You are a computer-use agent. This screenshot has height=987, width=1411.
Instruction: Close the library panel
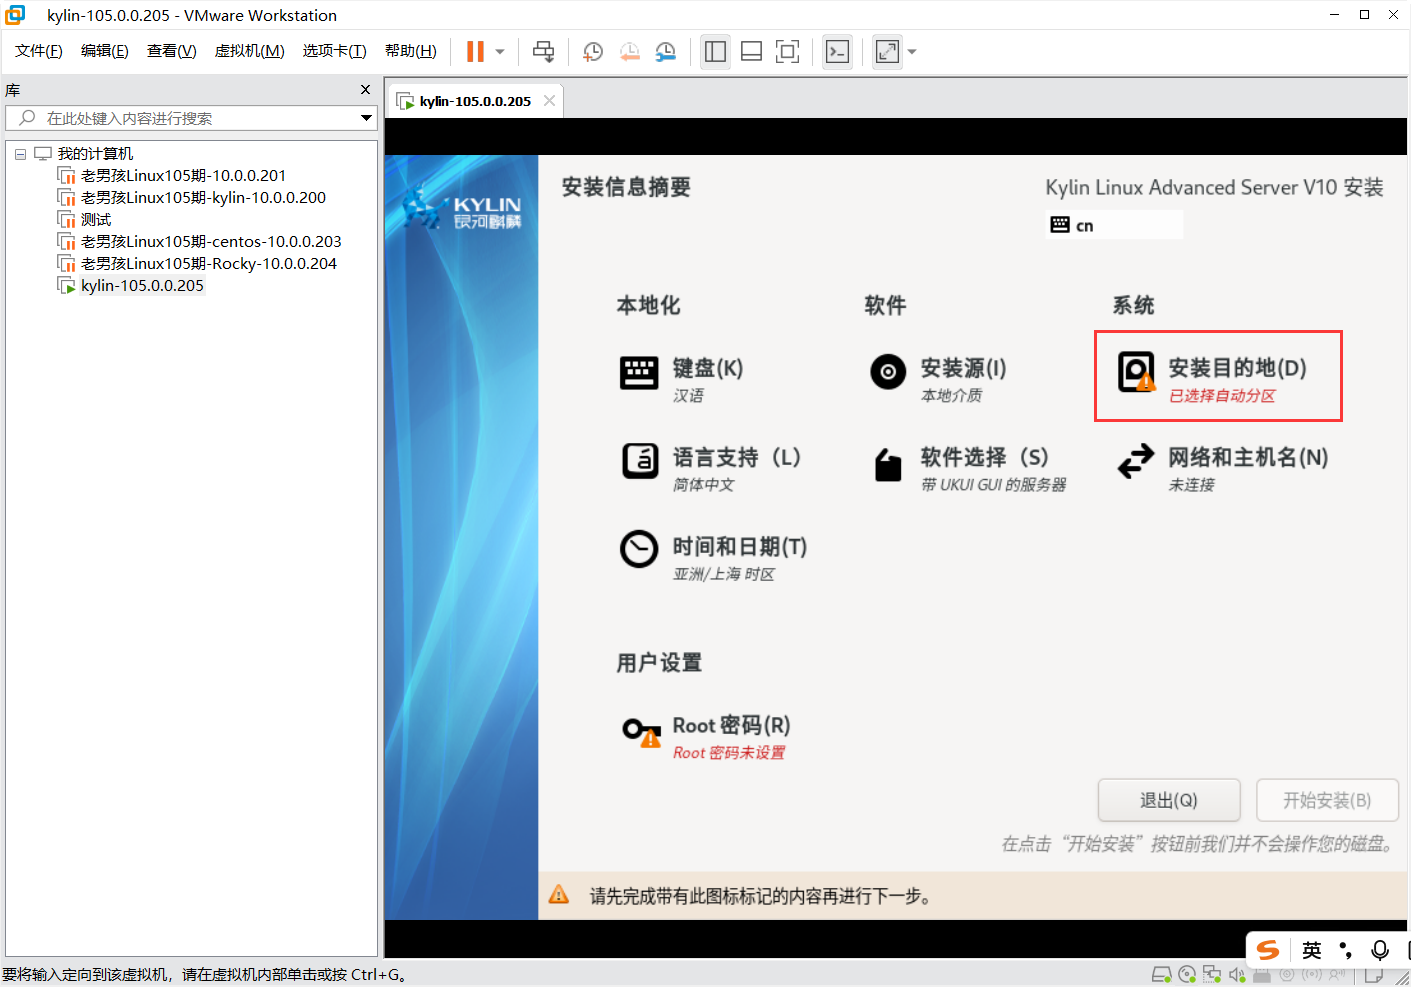click(x=365, y=90)
